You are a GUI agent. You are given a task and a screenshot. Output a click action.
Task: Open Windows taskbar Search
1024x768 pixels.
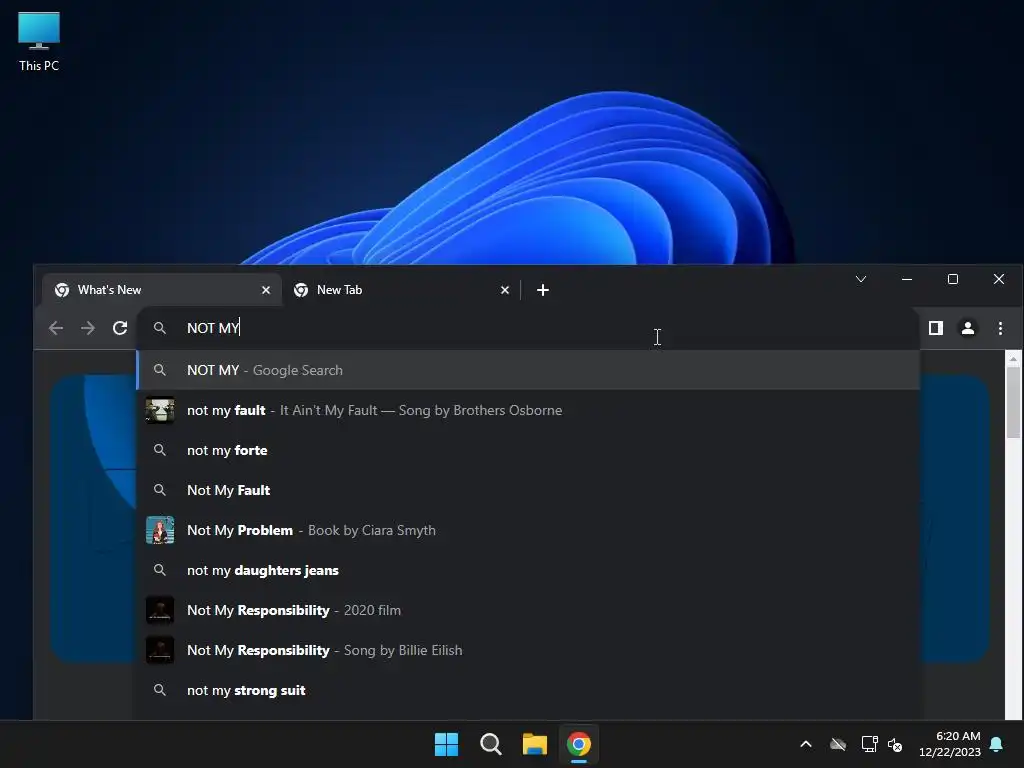(490, 744)
